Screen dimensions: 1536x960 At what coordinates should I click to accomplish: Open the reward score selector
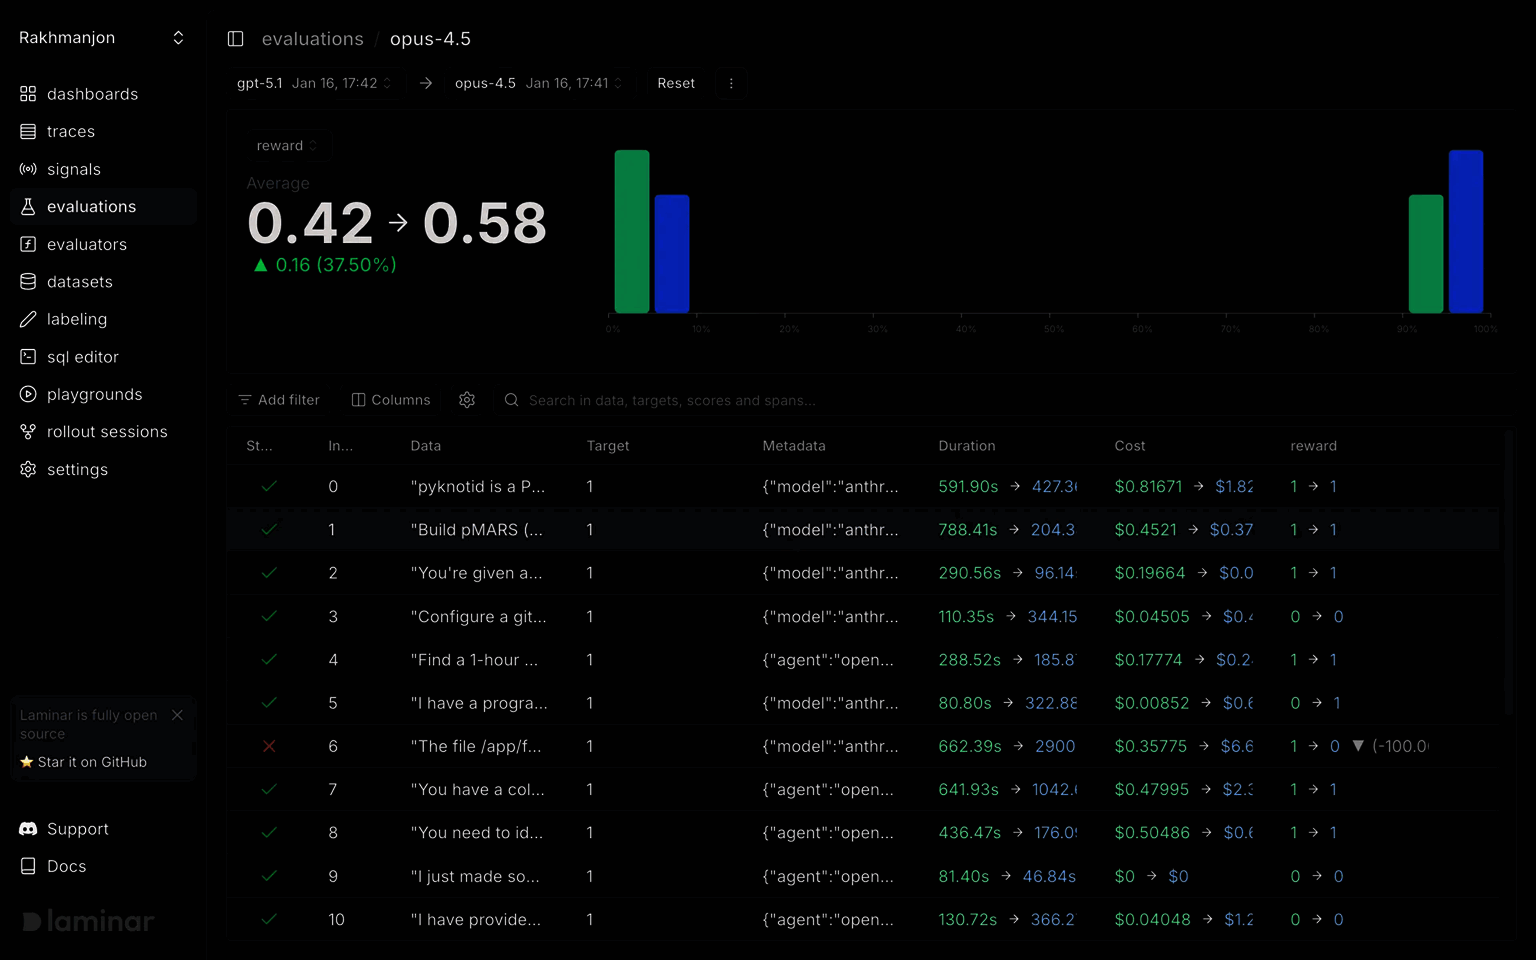[287, 146]
